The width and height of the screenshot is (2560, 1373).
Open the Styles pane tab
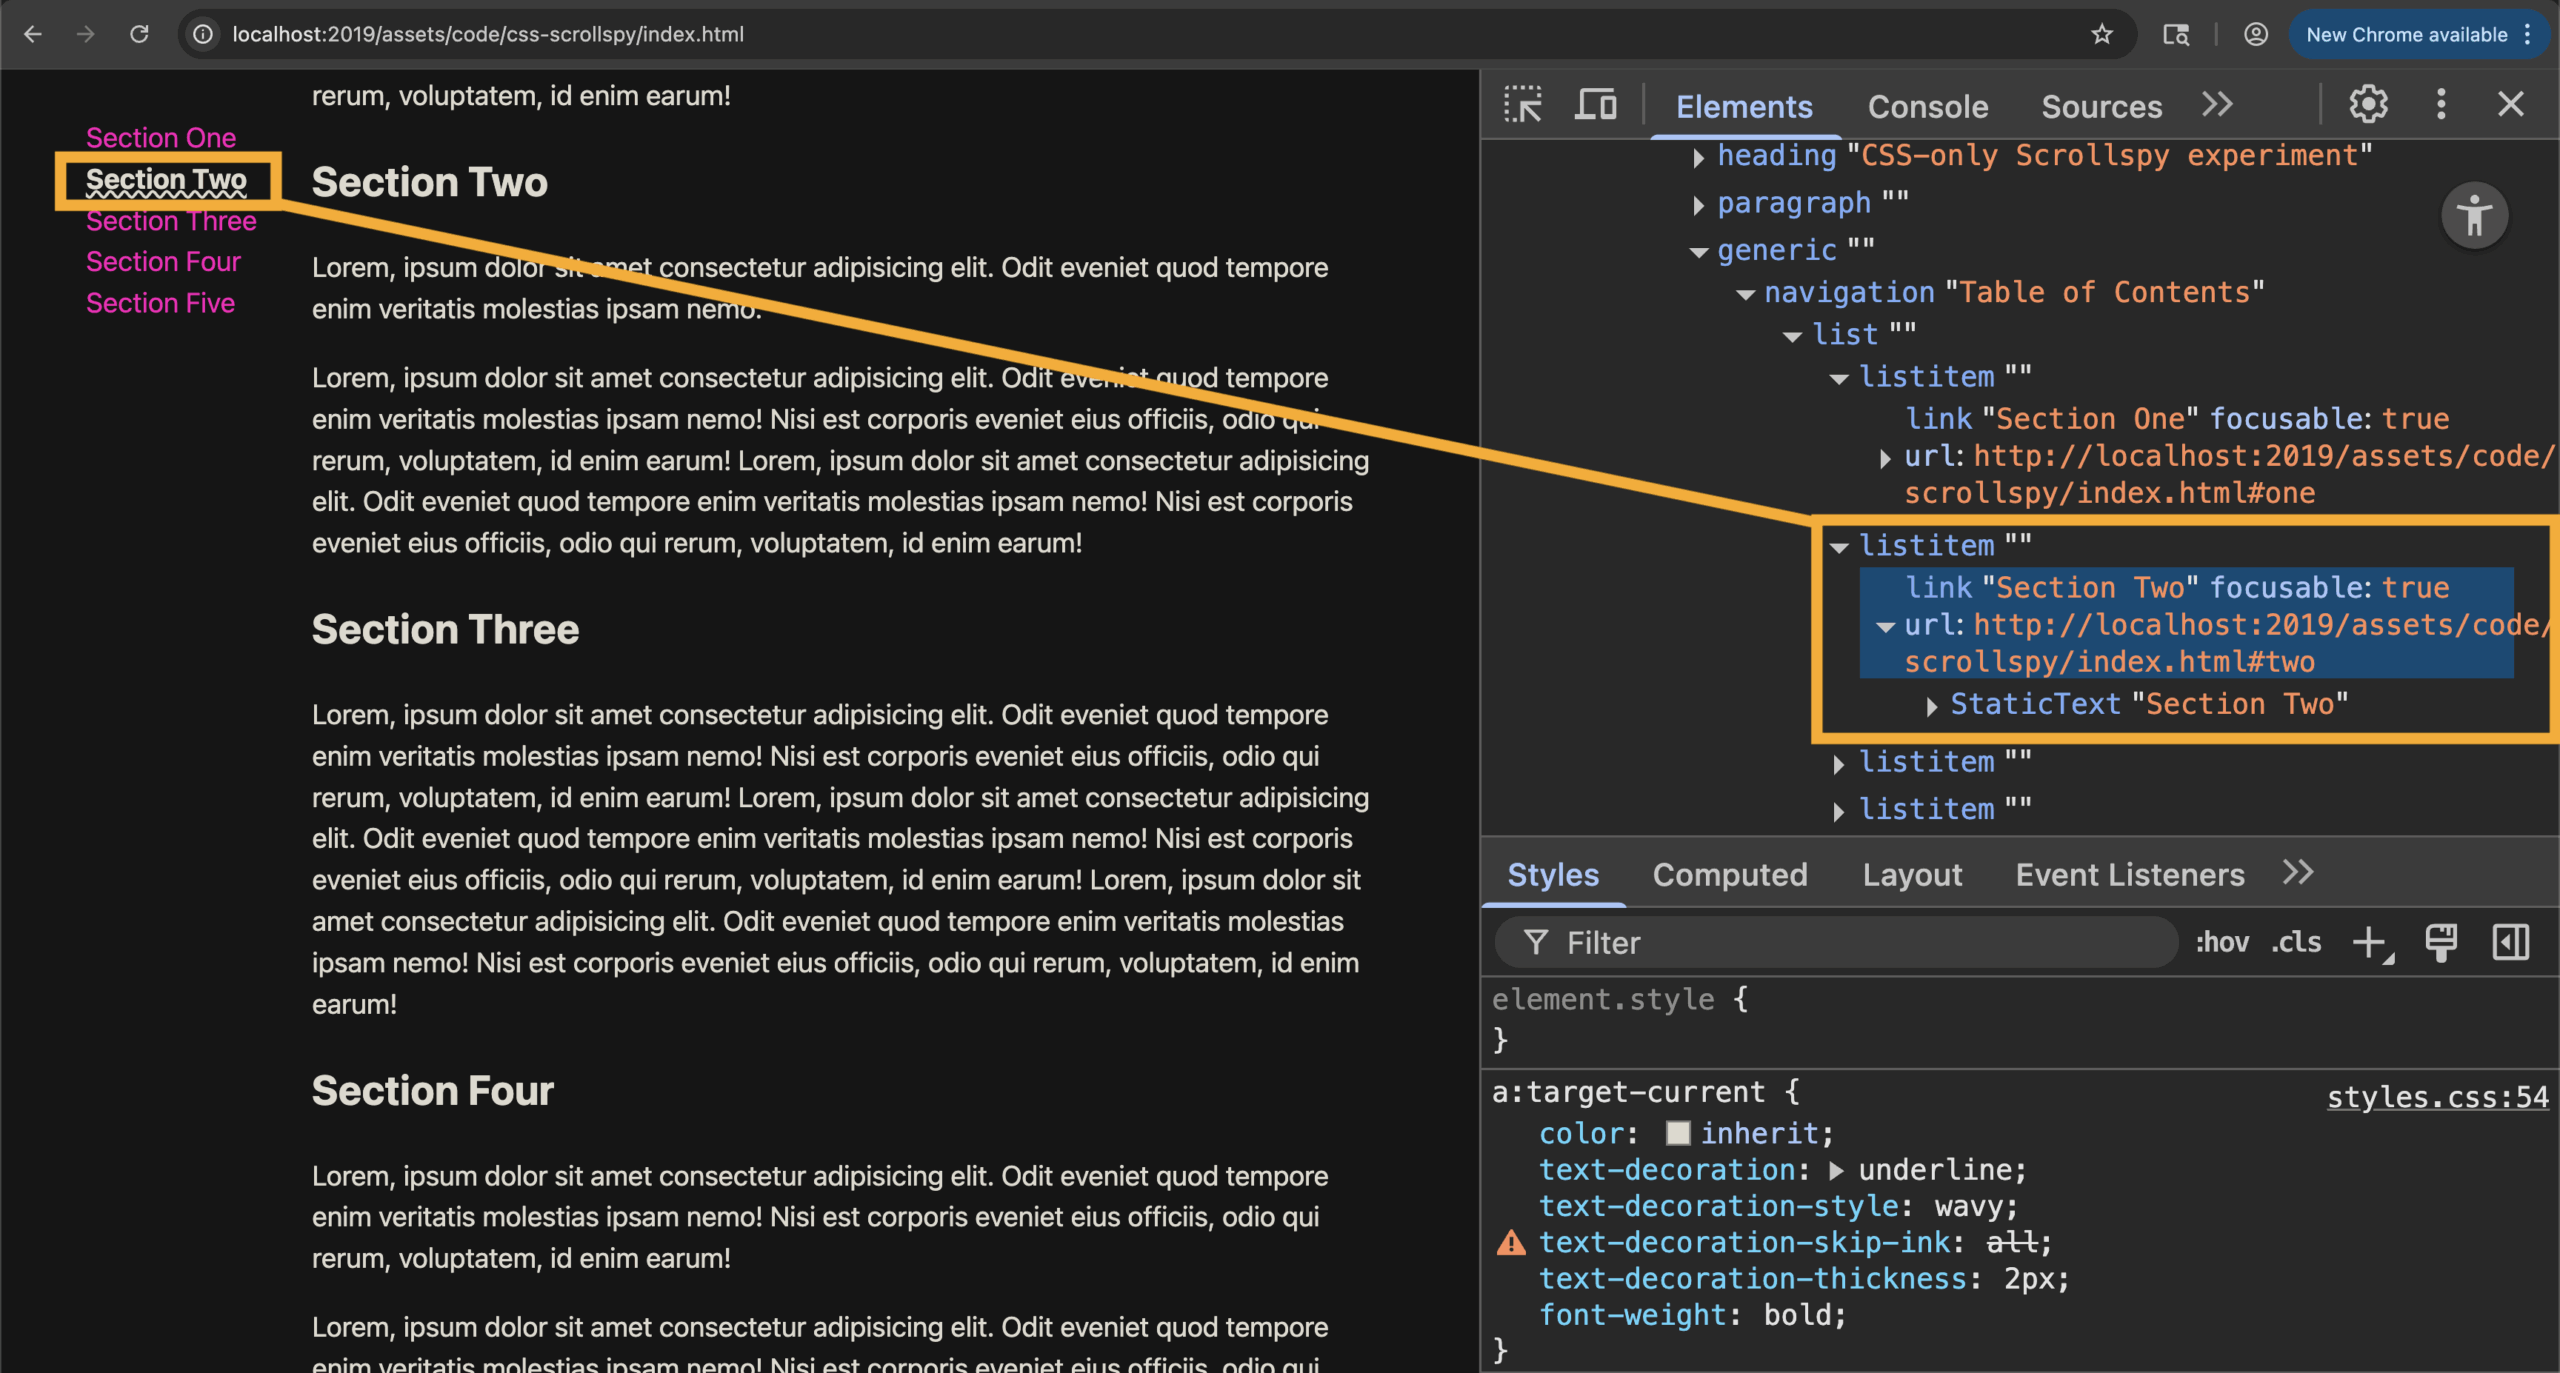tap(1553, 875)
